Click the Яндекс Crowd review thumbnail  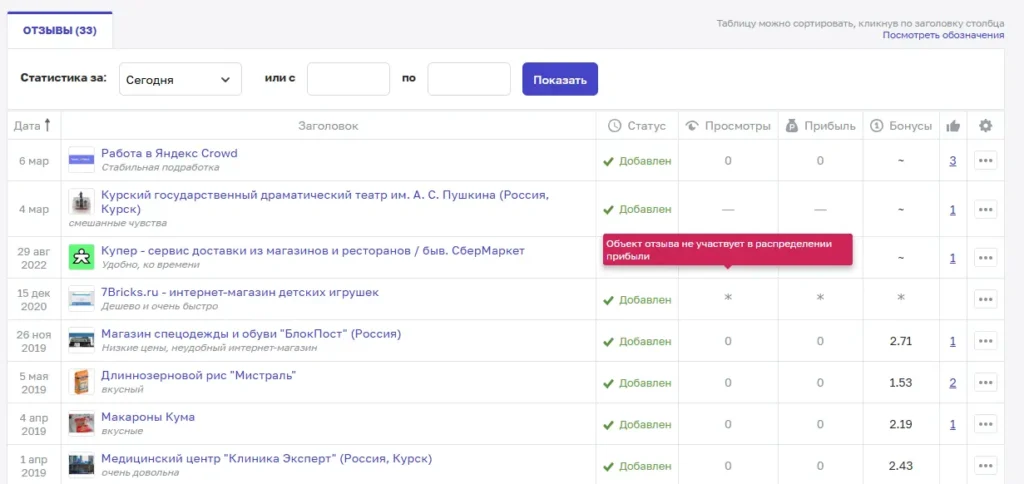click(82, 160)
